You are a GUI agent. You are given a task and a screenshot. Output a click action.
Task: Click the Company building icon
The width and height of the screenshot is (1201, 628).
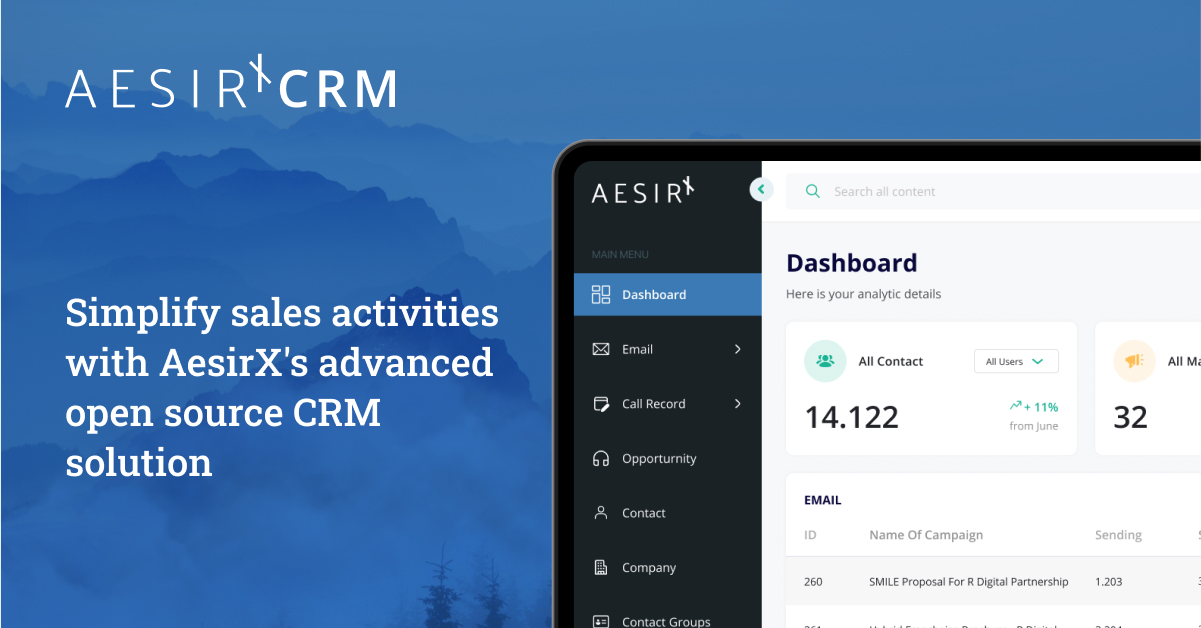point(601,567)
